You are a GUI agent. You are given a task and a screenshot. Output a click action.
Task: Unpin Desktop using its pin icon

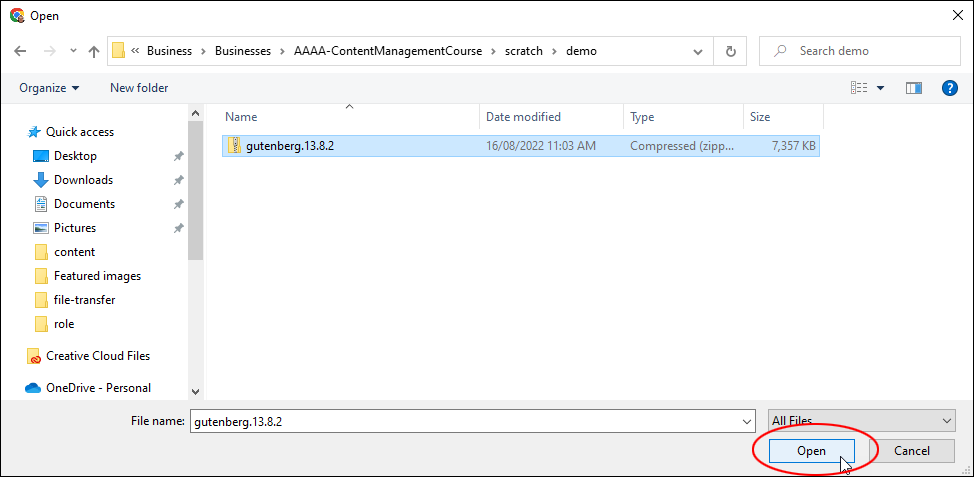point(178,157)
